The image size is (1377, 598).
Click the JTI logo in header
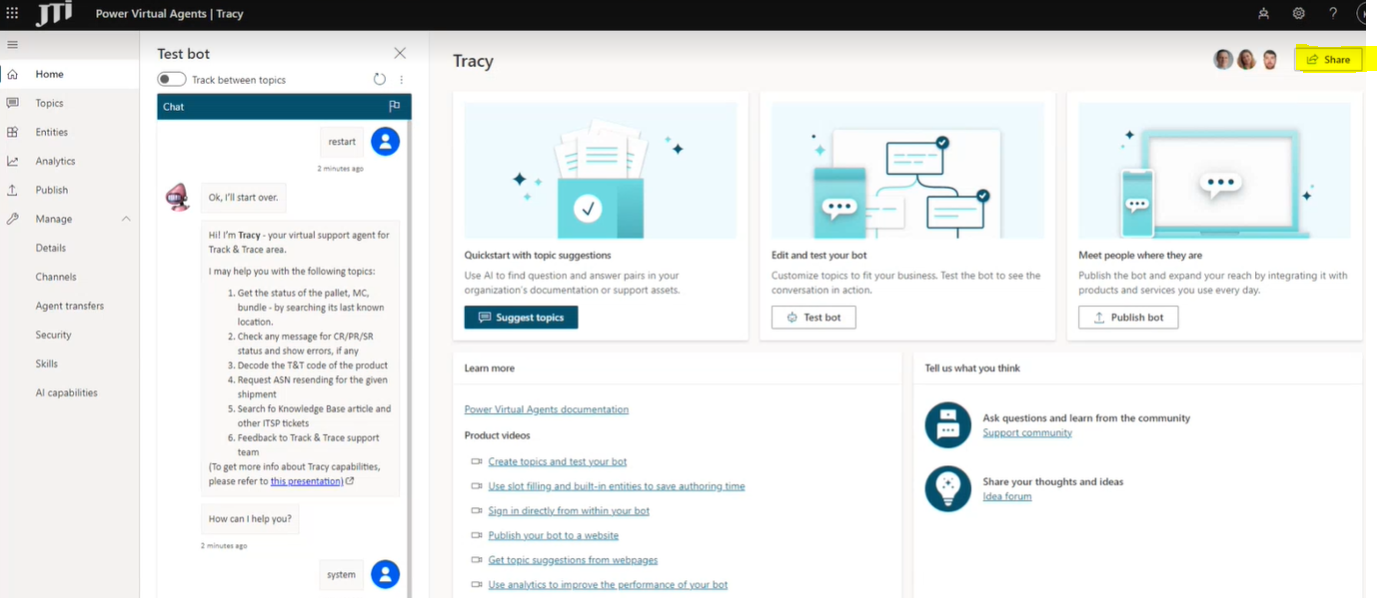54,14
